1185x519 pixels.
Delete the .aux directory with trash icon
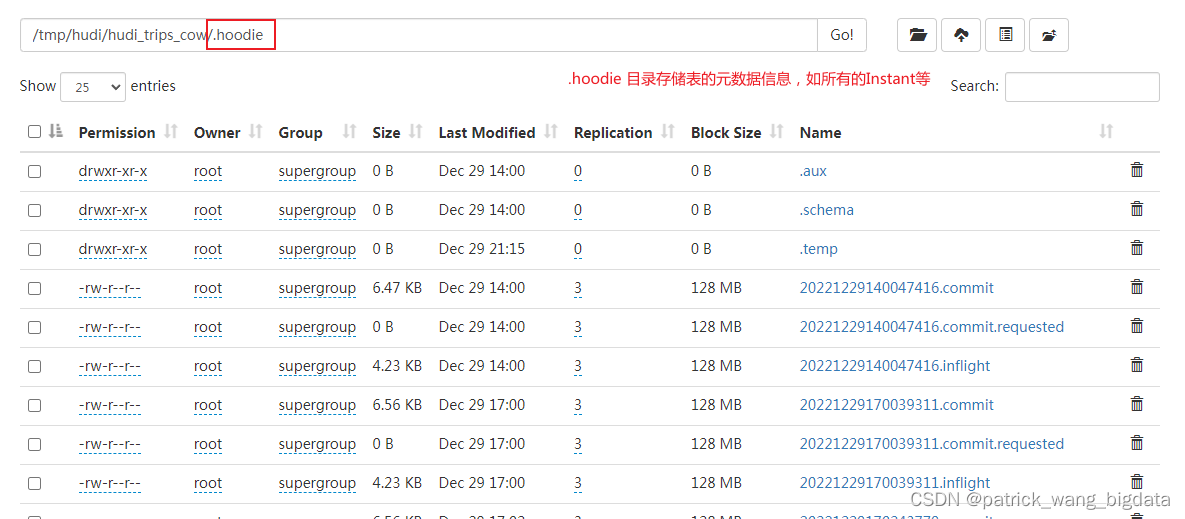[1136, 170]
